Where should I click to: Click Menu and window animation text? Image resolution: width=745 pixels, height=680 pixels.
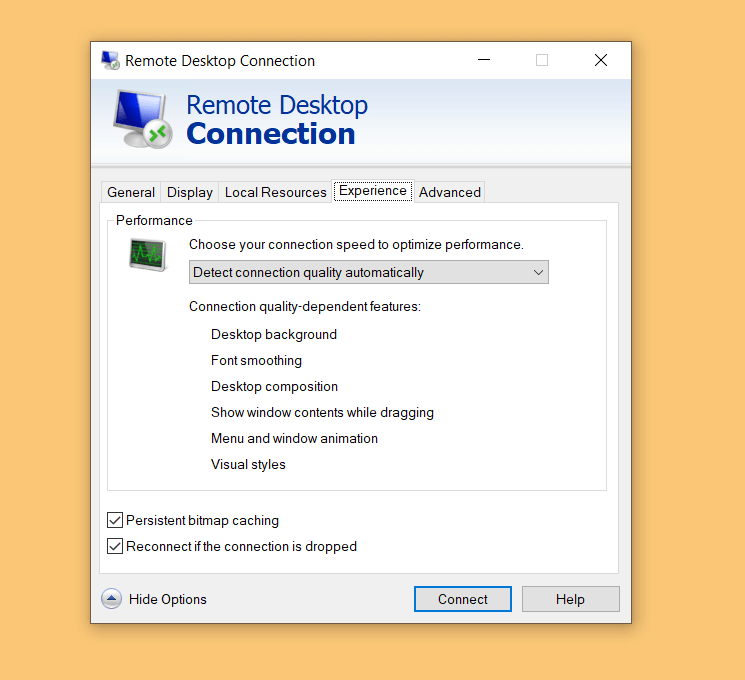(x=295, y=438)
